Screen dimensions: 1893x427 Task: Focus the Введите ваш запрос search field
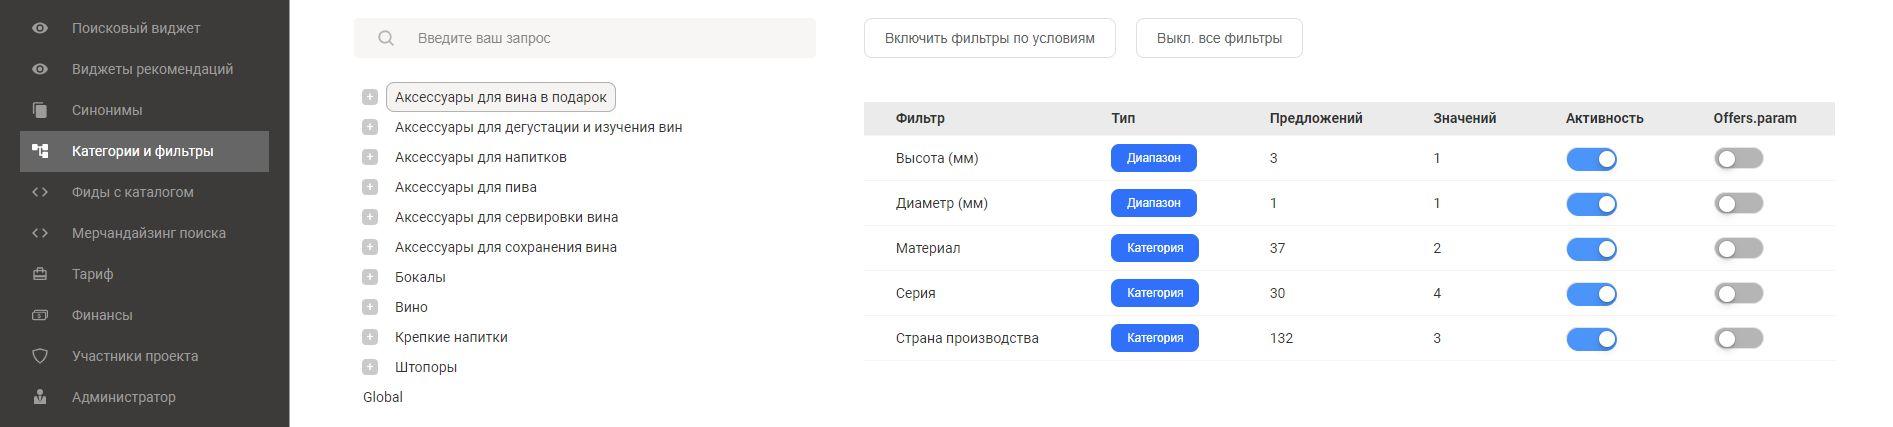tap(585, 38)
